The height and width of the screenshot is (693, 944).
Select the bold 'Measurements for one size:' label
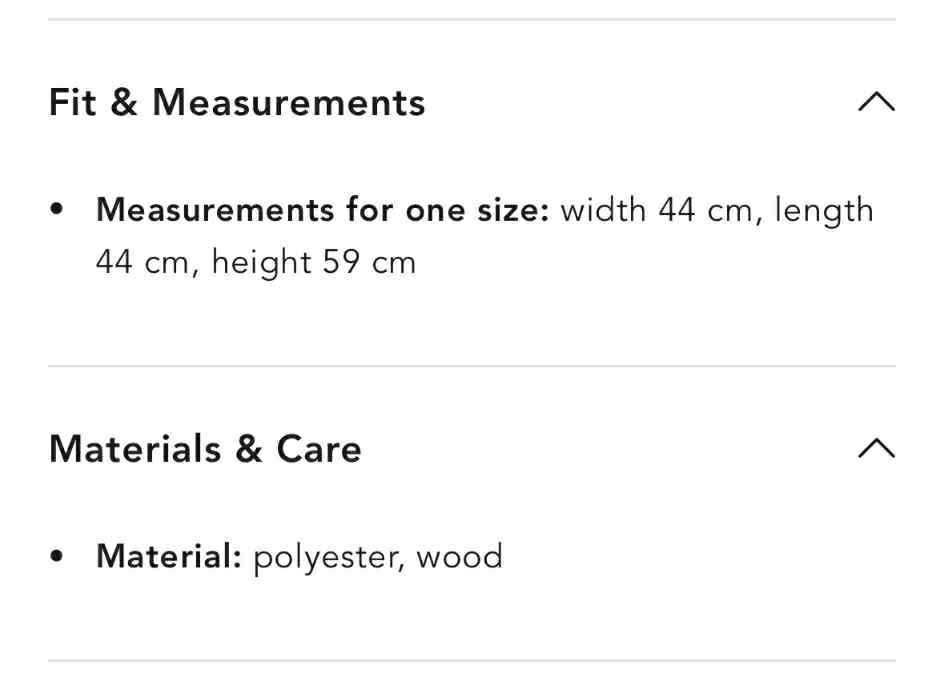(x=322, y=211)
